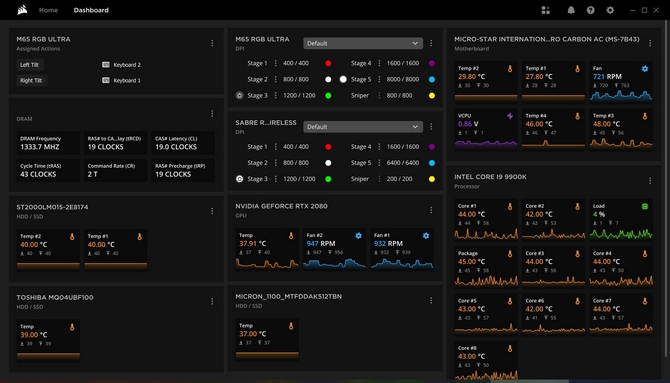Click the Keyboard 1 keyboard icon
Image resolution: width=670 pixels, height=383 pixels.
[x=106, y=80]
